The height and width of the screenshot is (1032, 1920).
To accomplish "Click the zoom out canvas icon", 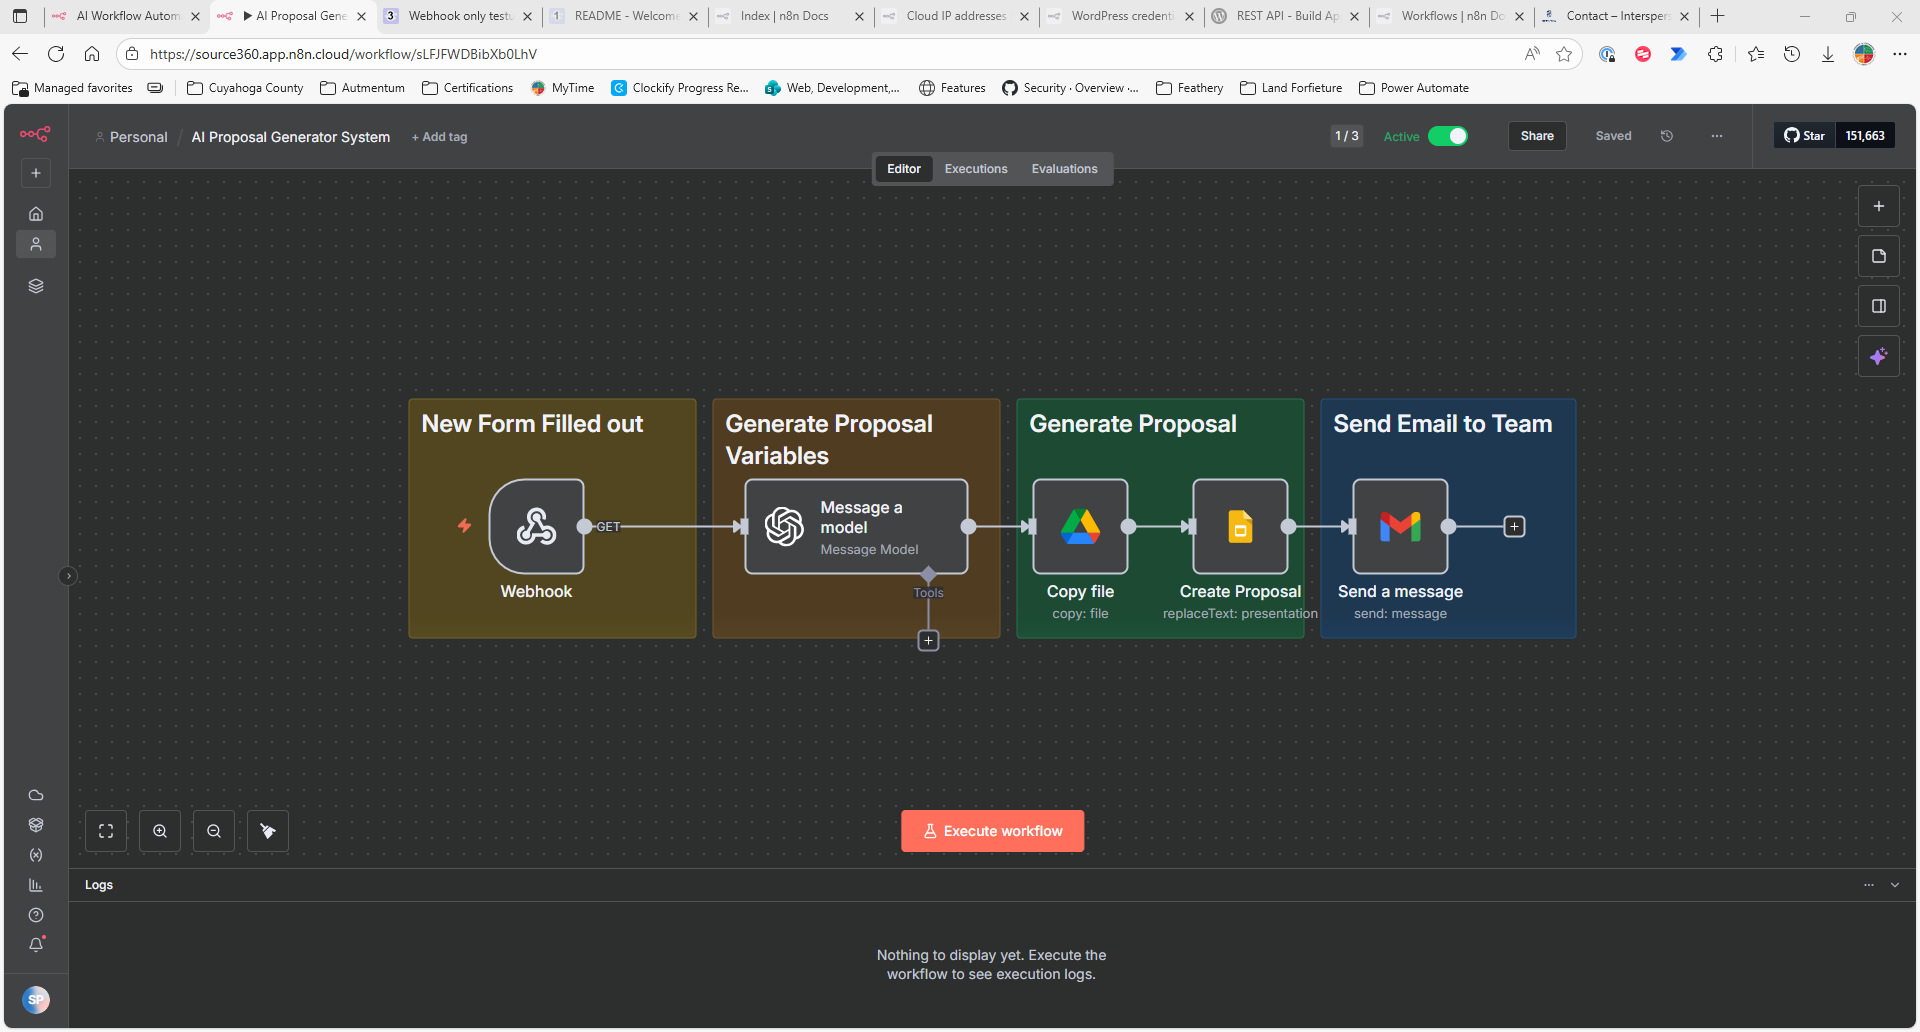I will (x=214, y=831).
